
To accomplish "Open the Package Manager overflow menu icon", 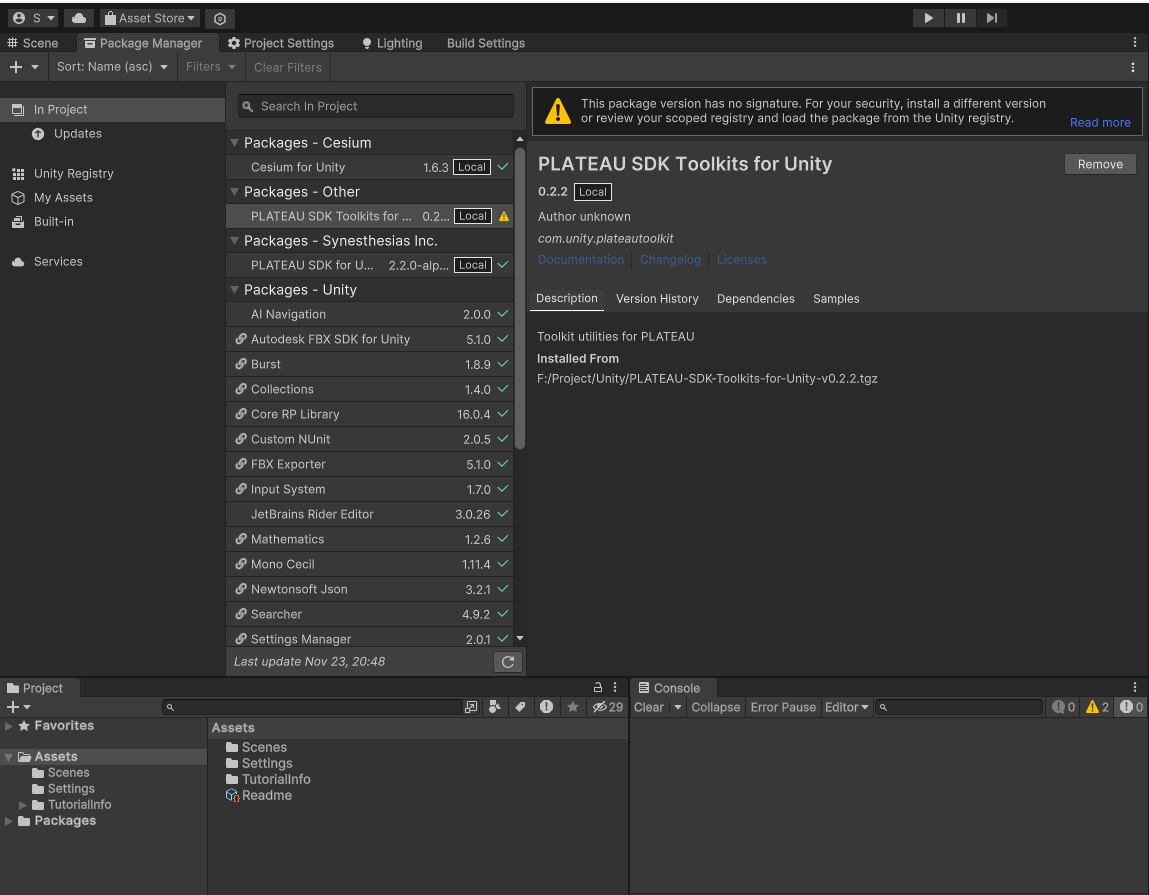I will (1134, 67).
